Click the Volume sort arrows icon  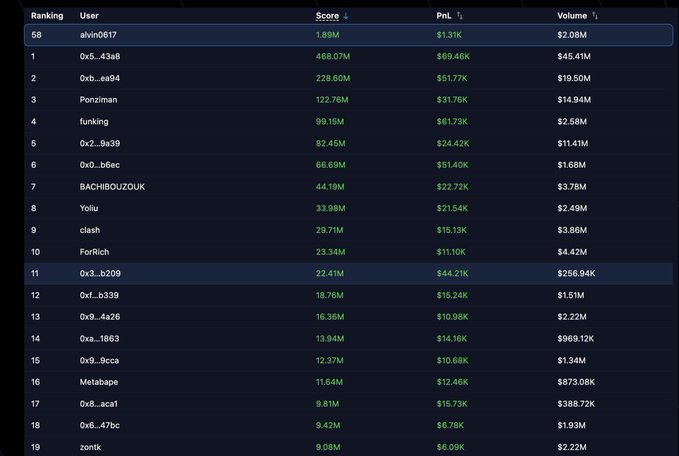click(595, 16)
